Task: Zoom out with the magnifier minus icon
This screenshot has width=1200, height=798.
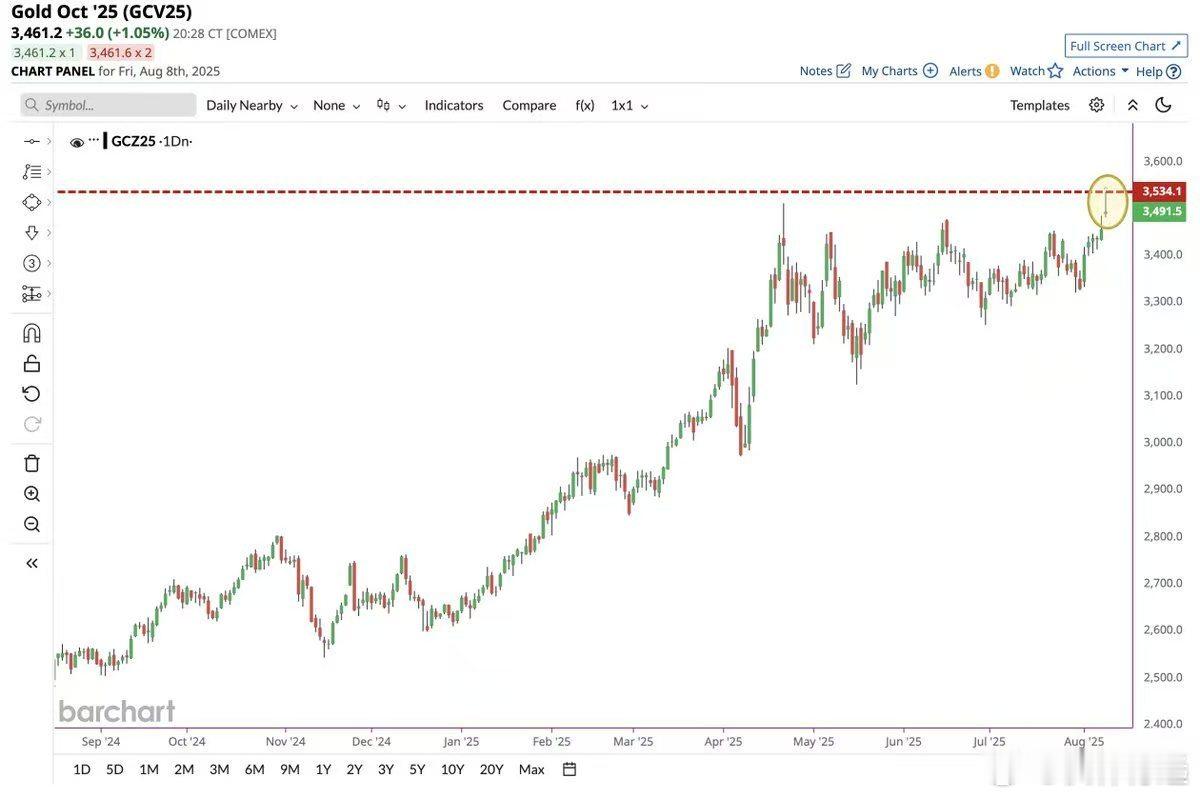Action: pyautogui.click(x=32, y=524)
